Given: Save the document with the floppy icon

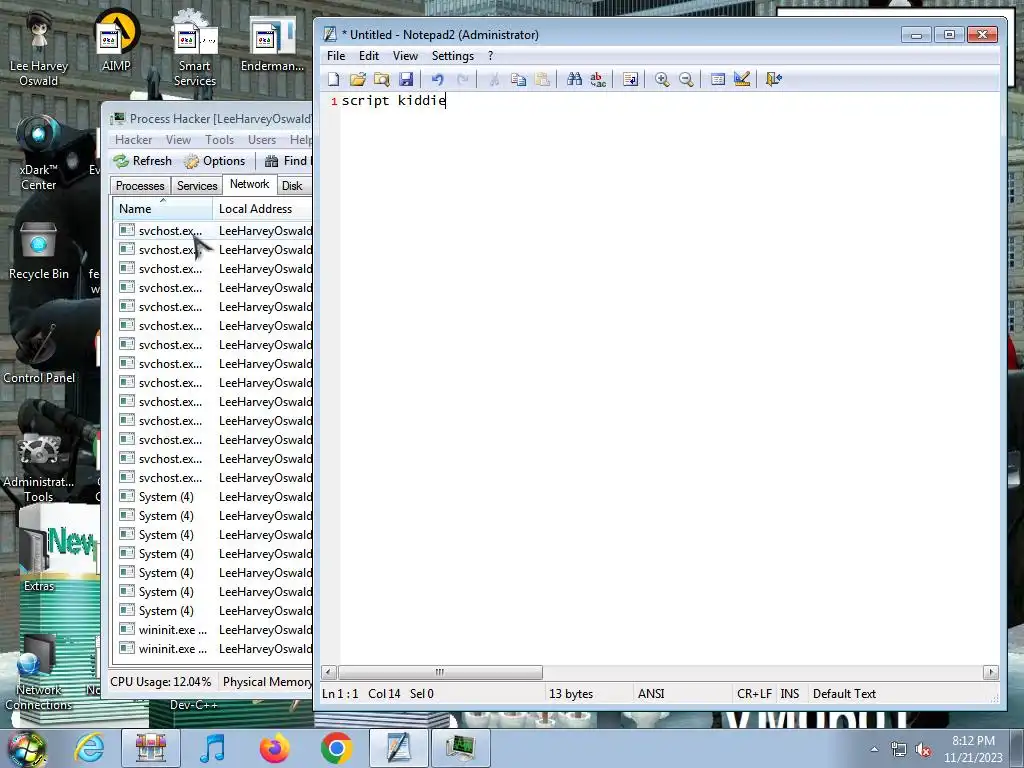Looking at the screenshot, I should click(406, 79).
